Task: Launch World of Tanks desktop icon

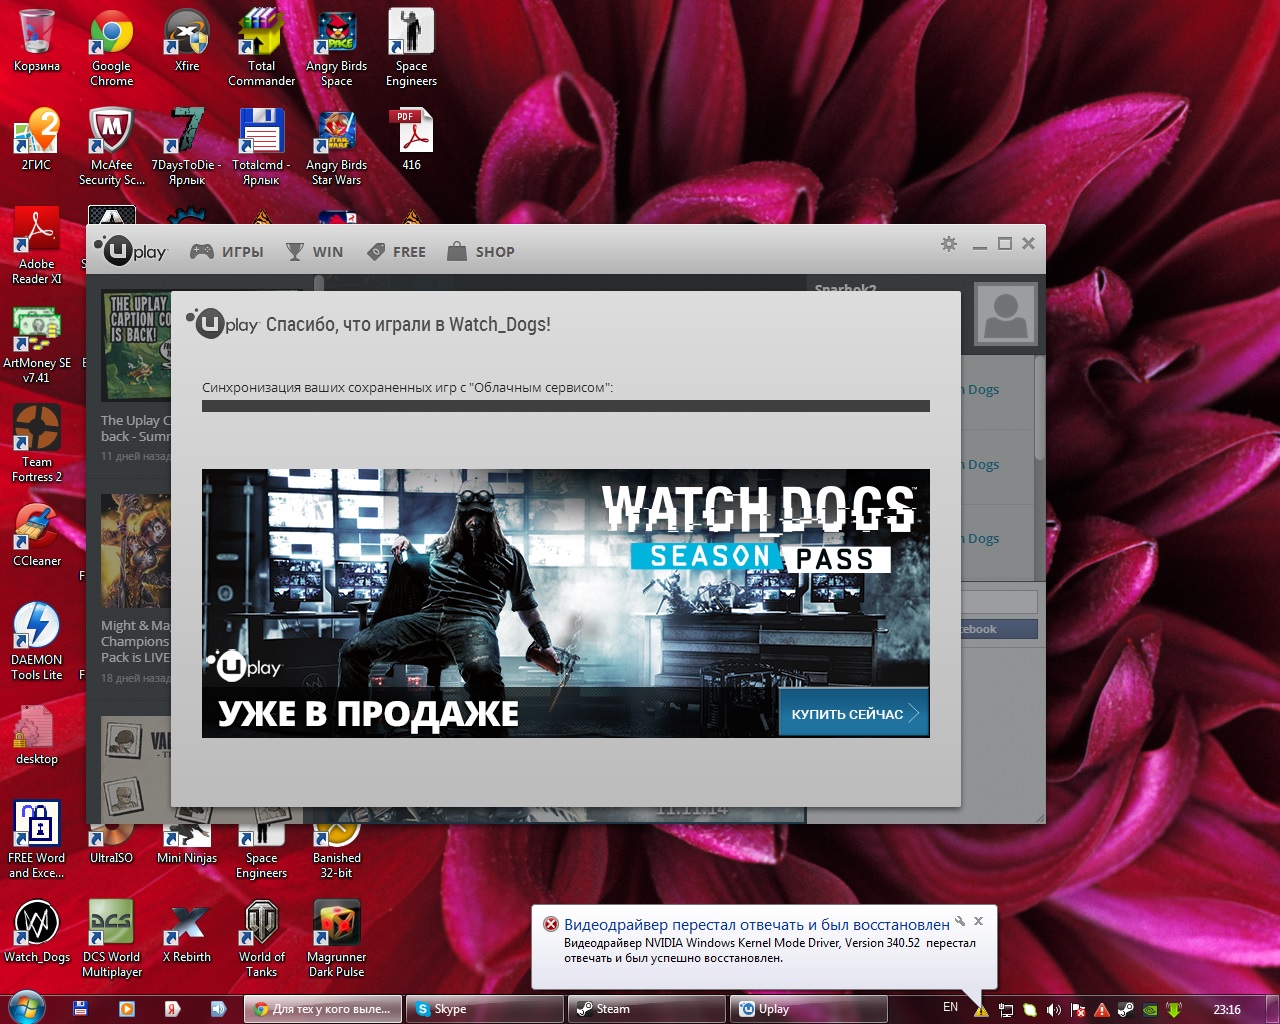Action: click(x=261, y=938)
